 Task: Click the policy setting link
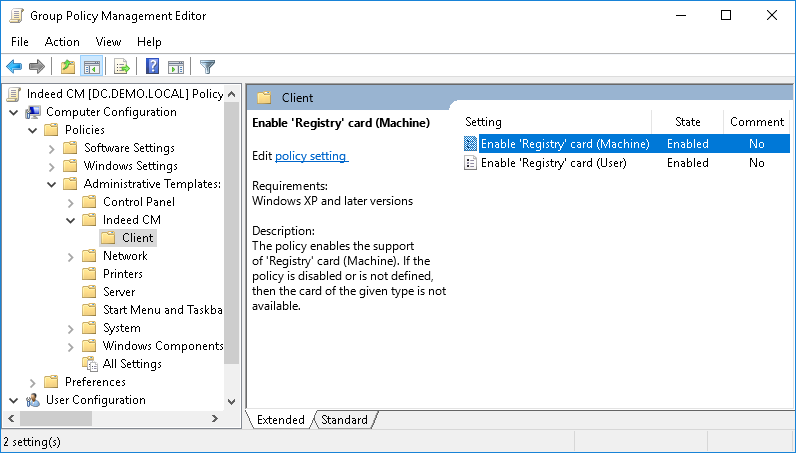coord(311,156)
